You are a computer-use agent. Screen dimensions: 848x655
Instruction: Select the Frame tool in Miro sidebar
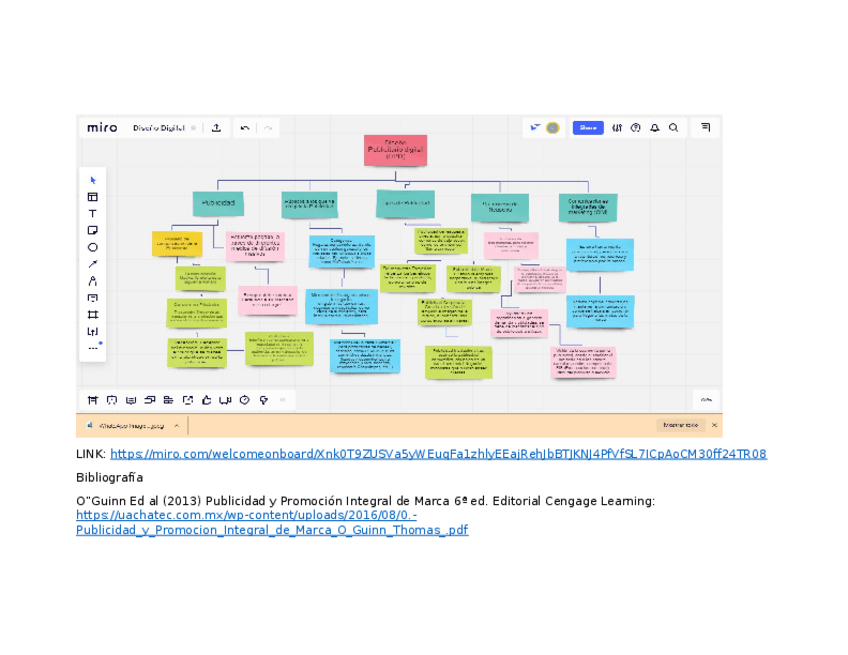(93, 315)
